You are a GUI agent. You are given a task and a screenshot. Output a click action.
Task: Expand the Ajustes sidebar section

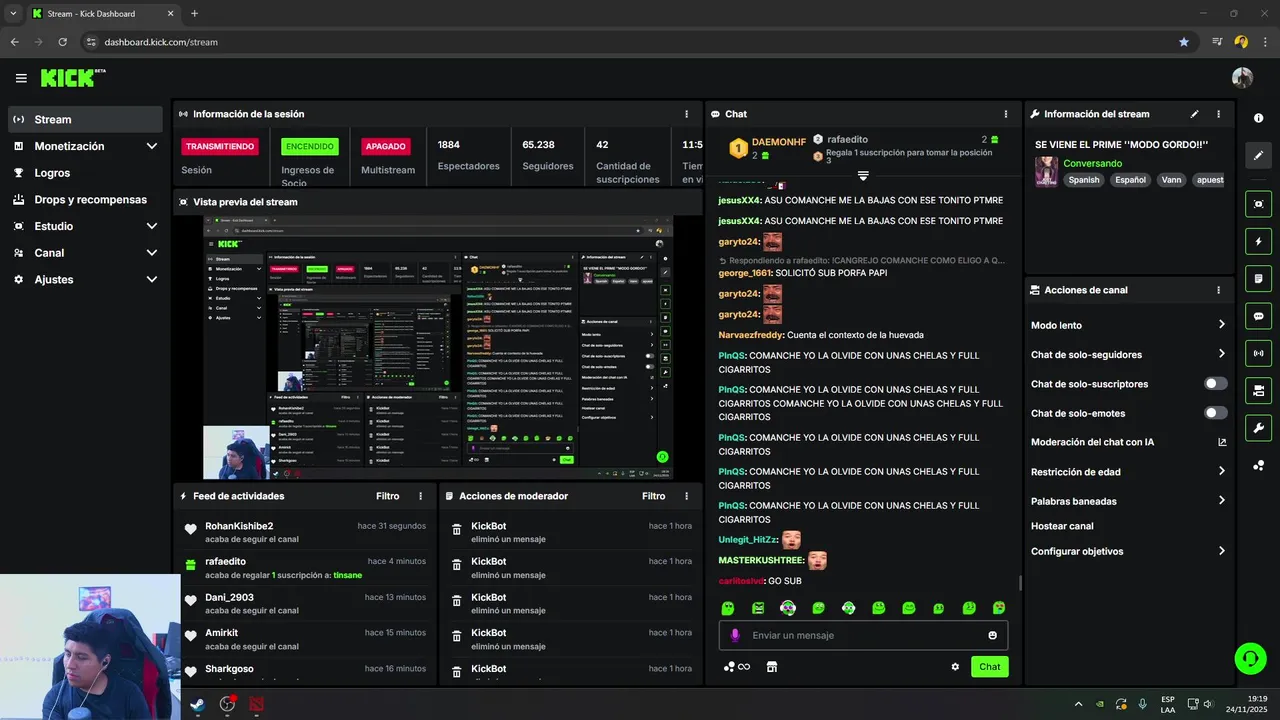[151, 280]
